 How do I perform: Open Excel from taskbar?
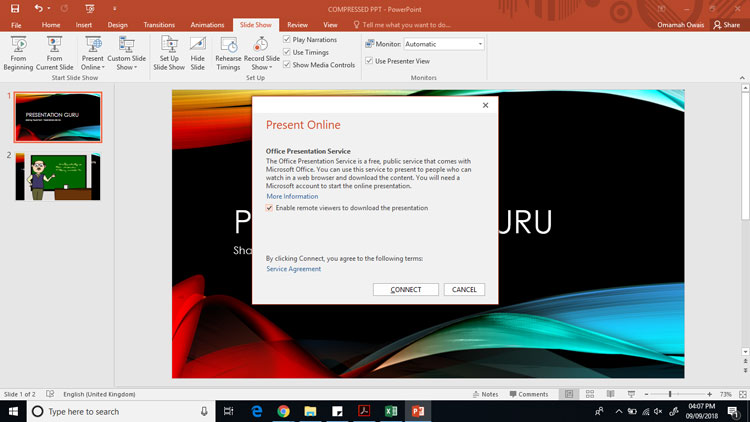coord(391,411)
